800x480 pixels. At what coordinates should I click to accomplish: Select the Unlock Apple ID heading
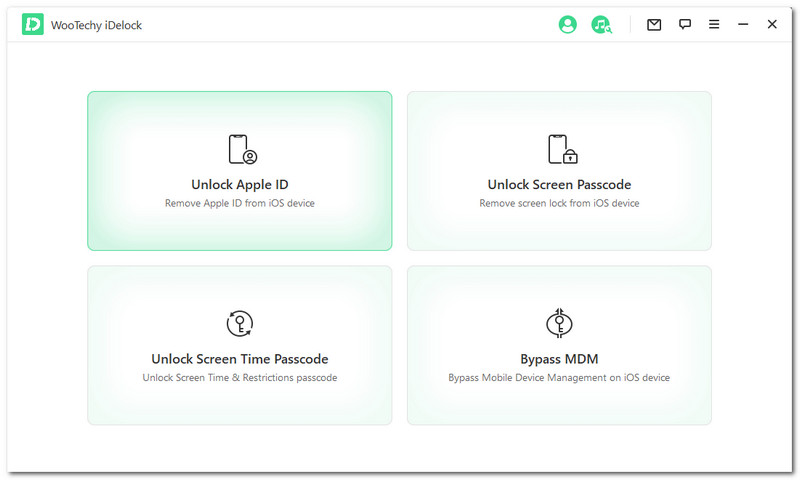pos(240,185)
